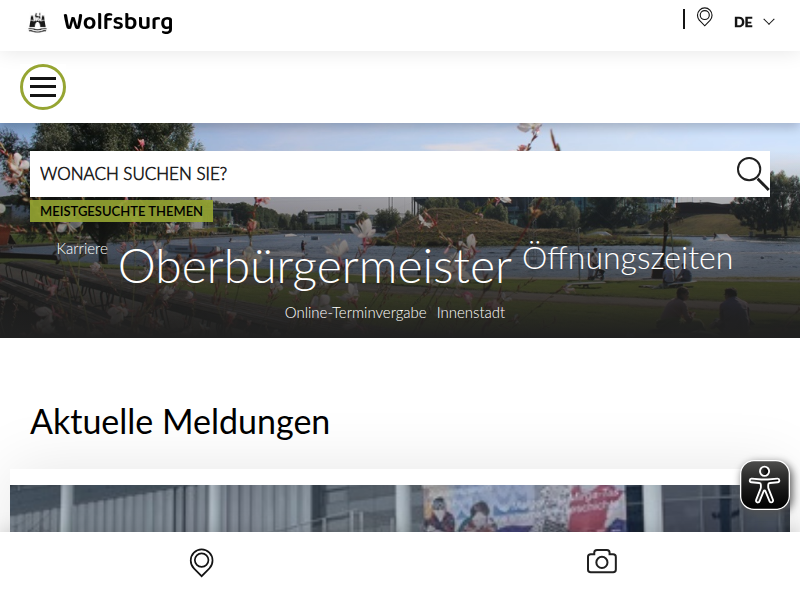
Task: Expand the DE language dropdown
Action: (x=754, y=22)
